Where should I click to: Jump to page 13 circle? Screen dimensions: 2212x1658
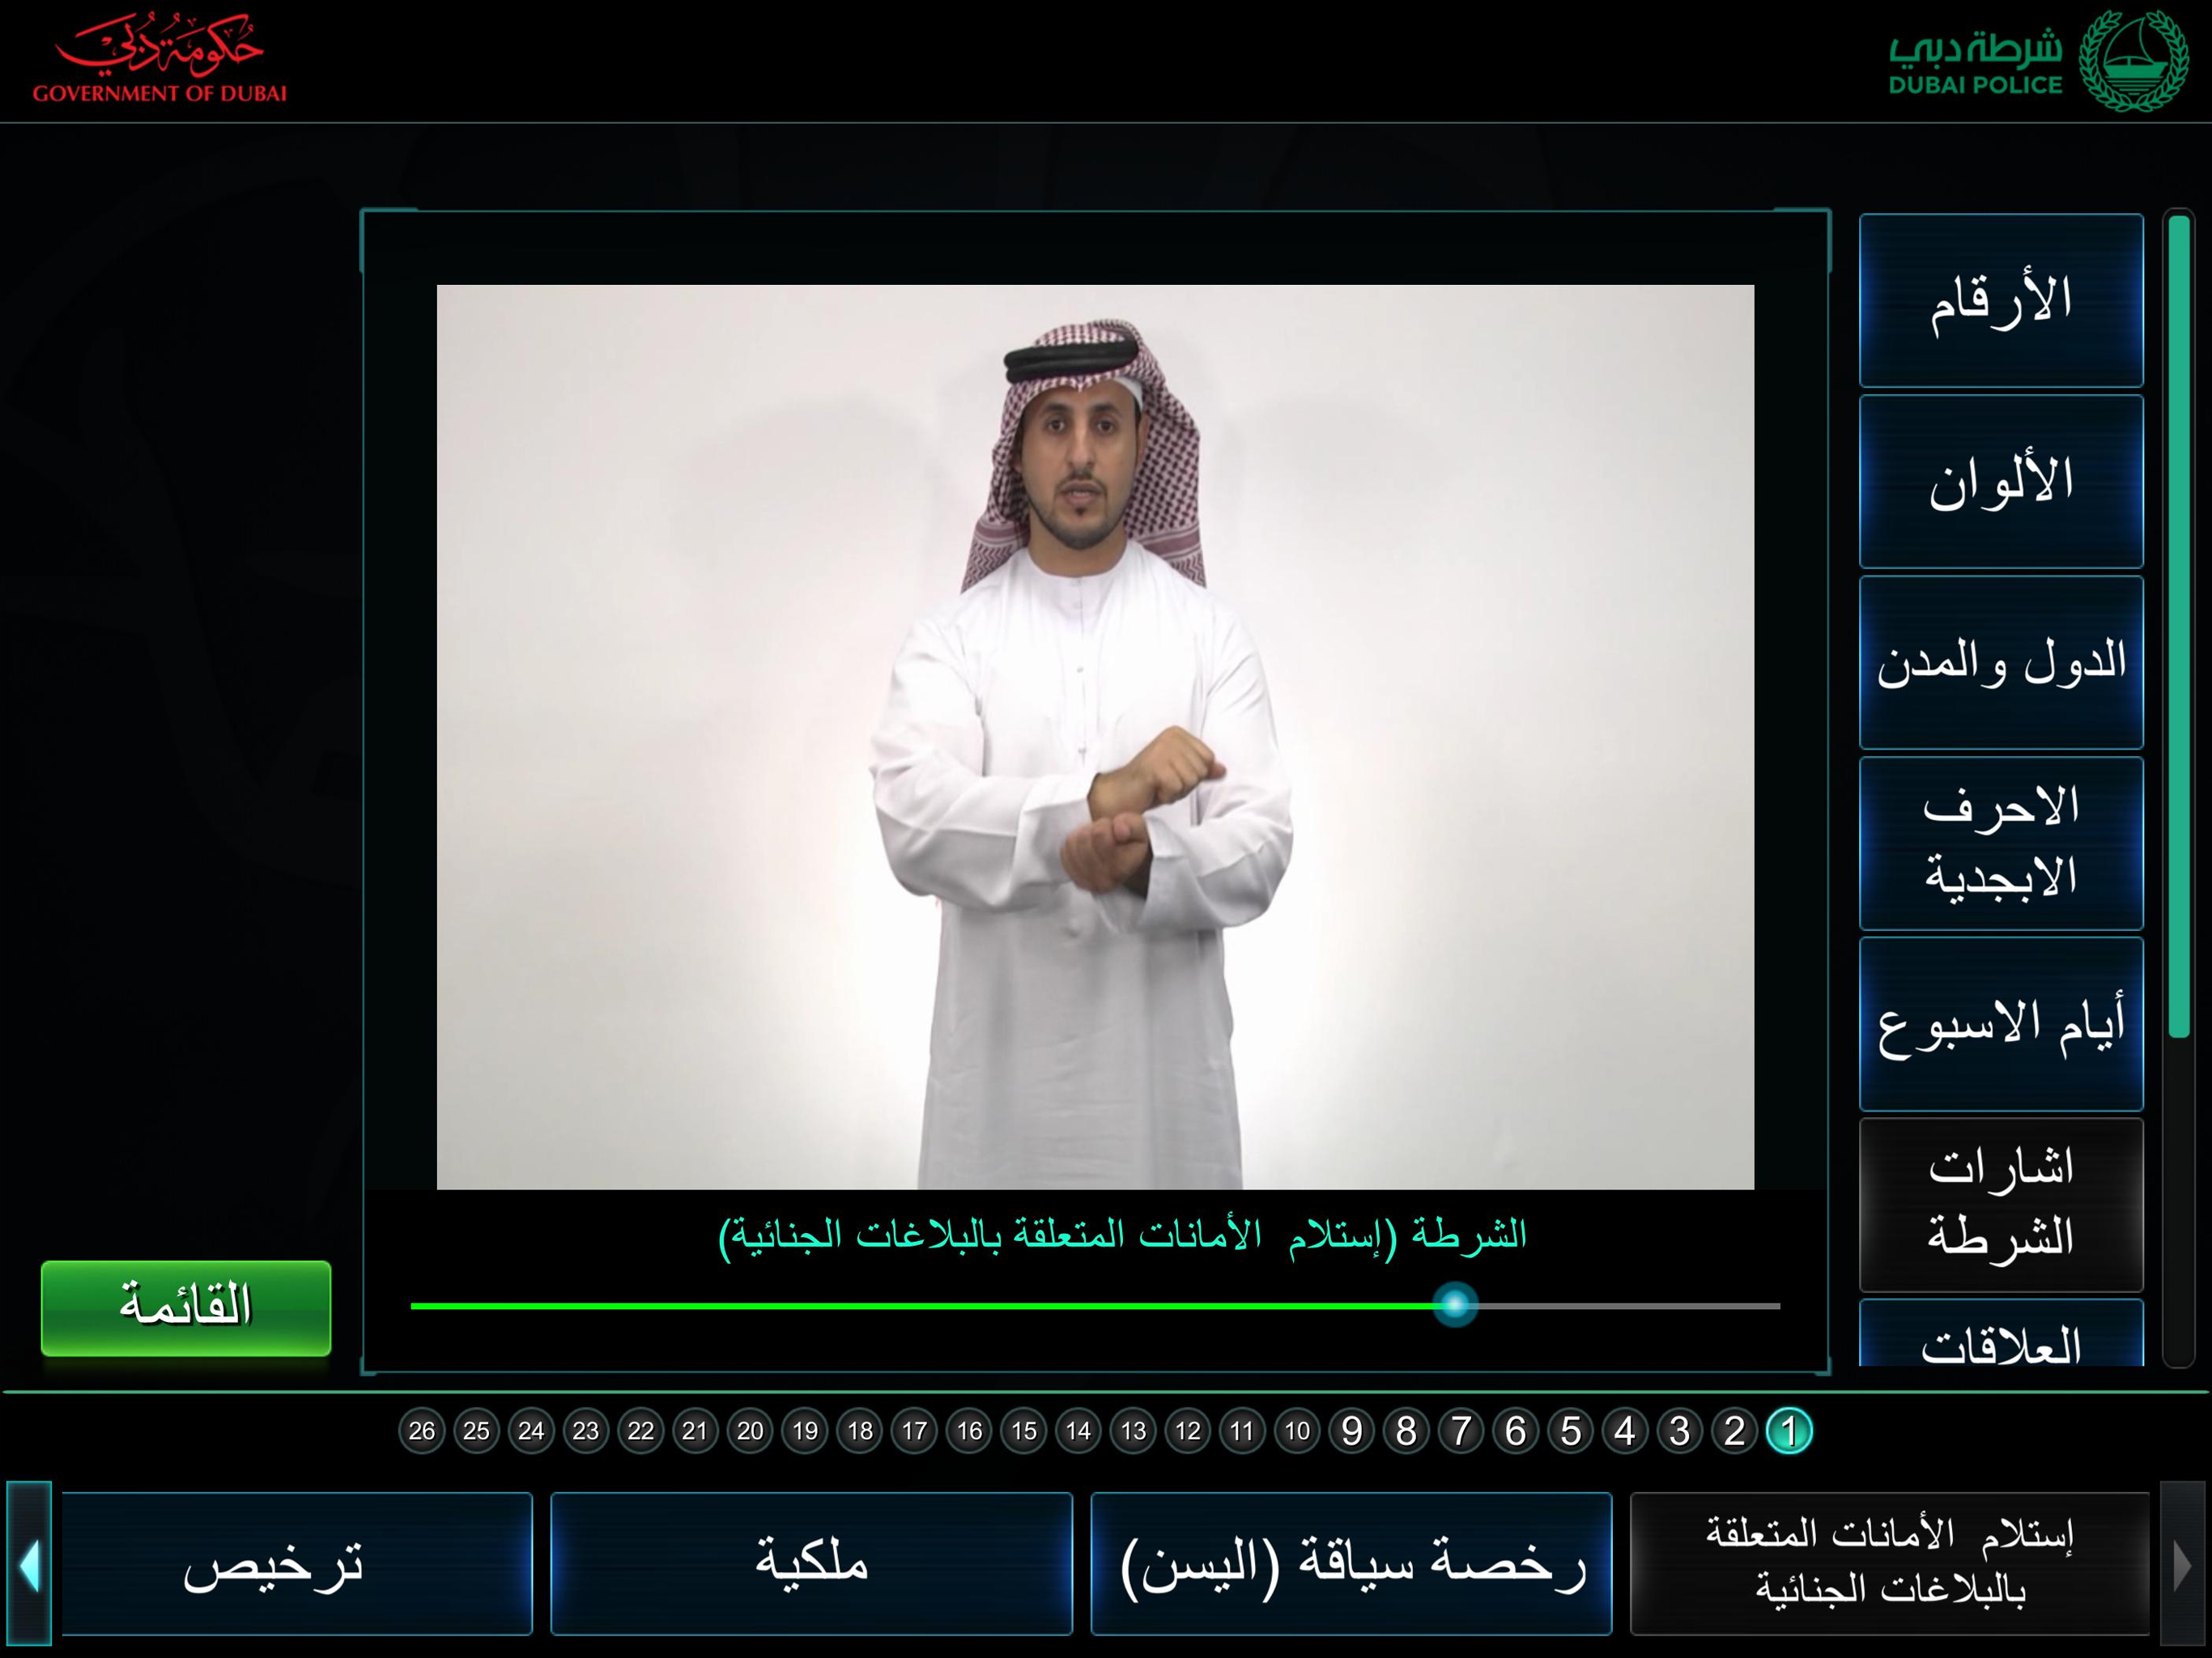[x=1133, y=1431]
